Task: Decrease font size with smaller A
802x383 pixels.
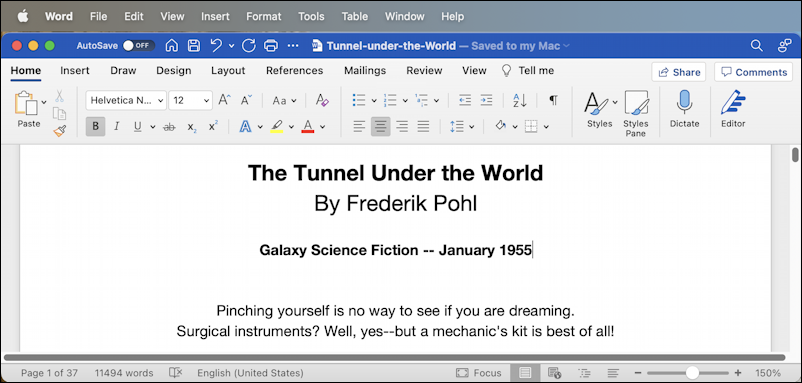Action: click(247, 100)
